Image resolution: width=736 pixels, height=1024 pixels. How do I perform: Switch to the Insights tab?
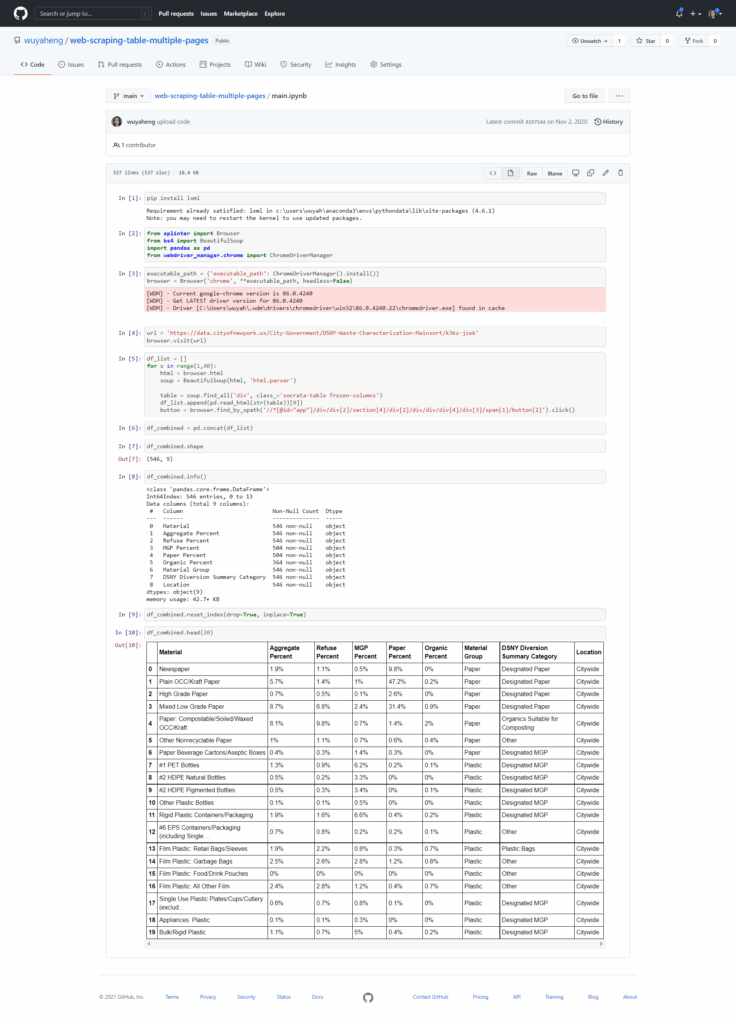340,65
